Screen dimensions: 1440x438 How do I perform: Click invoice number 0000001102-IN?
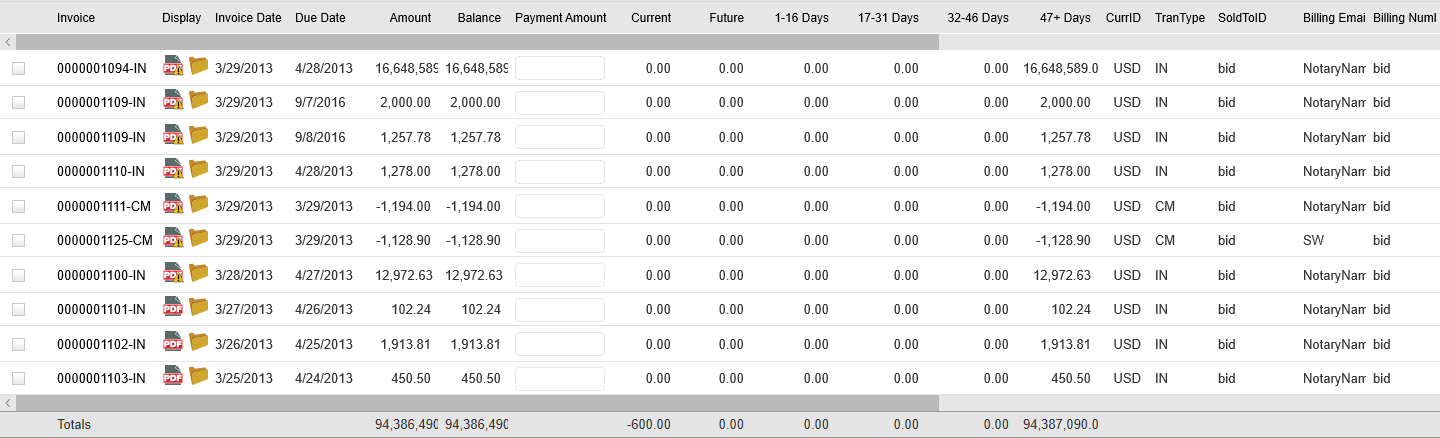coord(101,344)
